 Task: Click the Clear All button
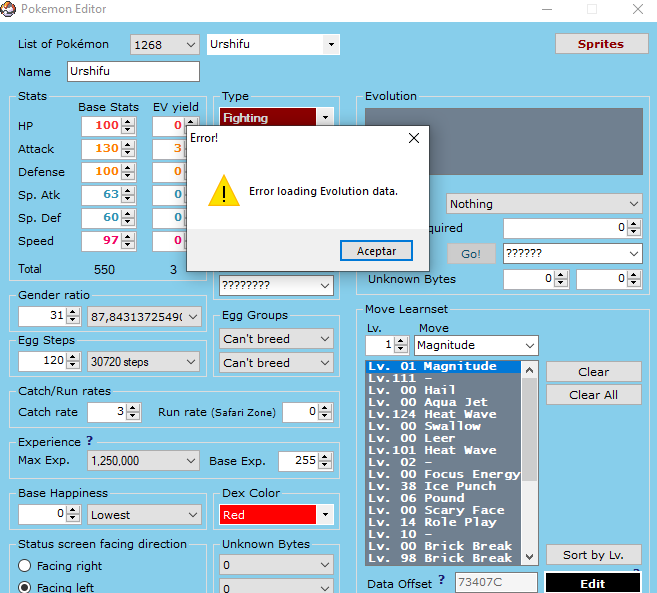(593, 395)
